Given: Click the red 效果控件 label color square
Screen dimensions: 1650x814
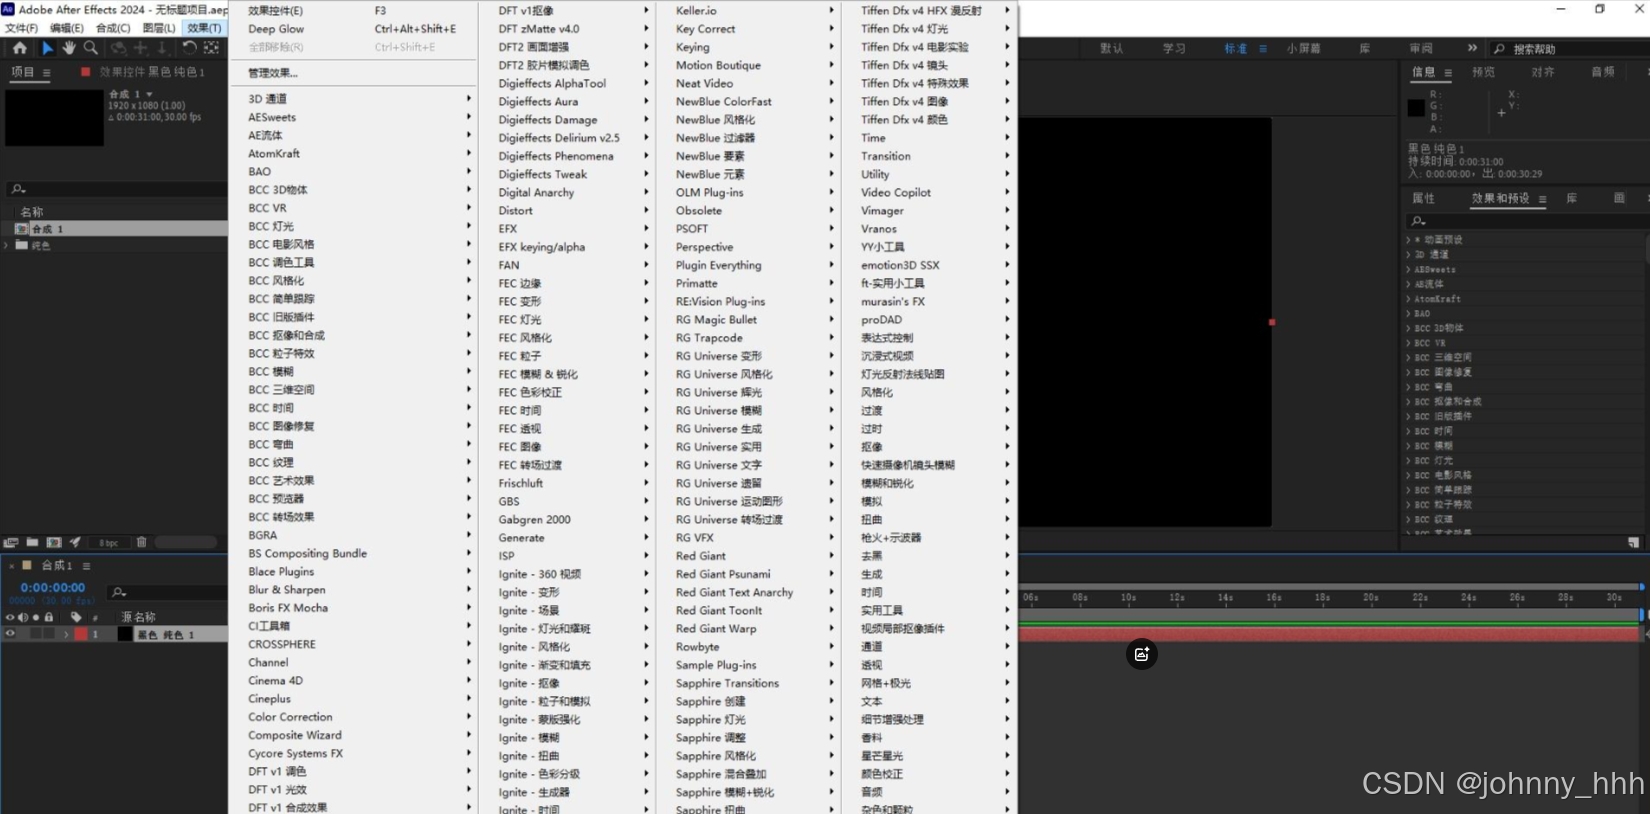Looking at the screenshot, I should [86, 72].
